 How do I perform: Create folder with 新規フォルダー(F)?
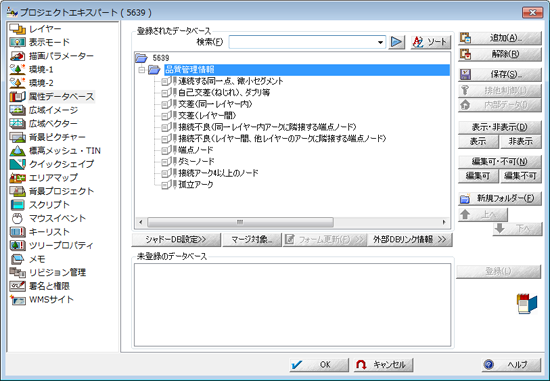click(500, 199)
